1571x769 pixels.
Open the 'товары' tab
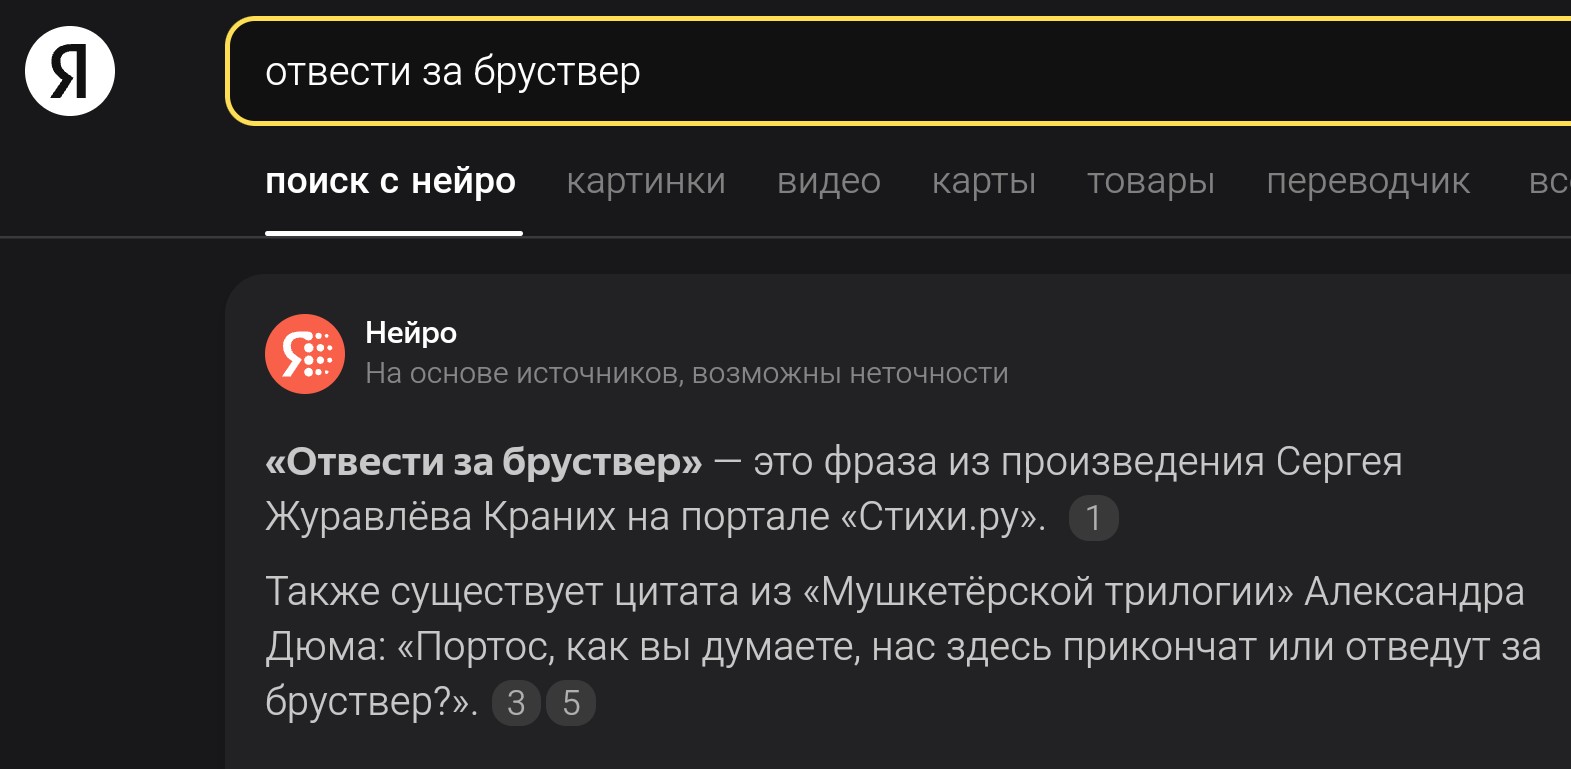coord(1151,182)
